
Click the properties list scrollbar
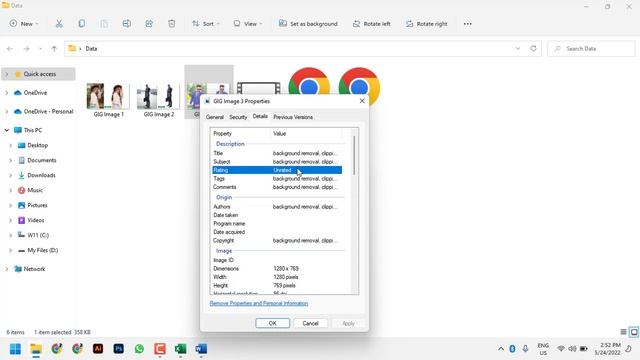point(354,155)
